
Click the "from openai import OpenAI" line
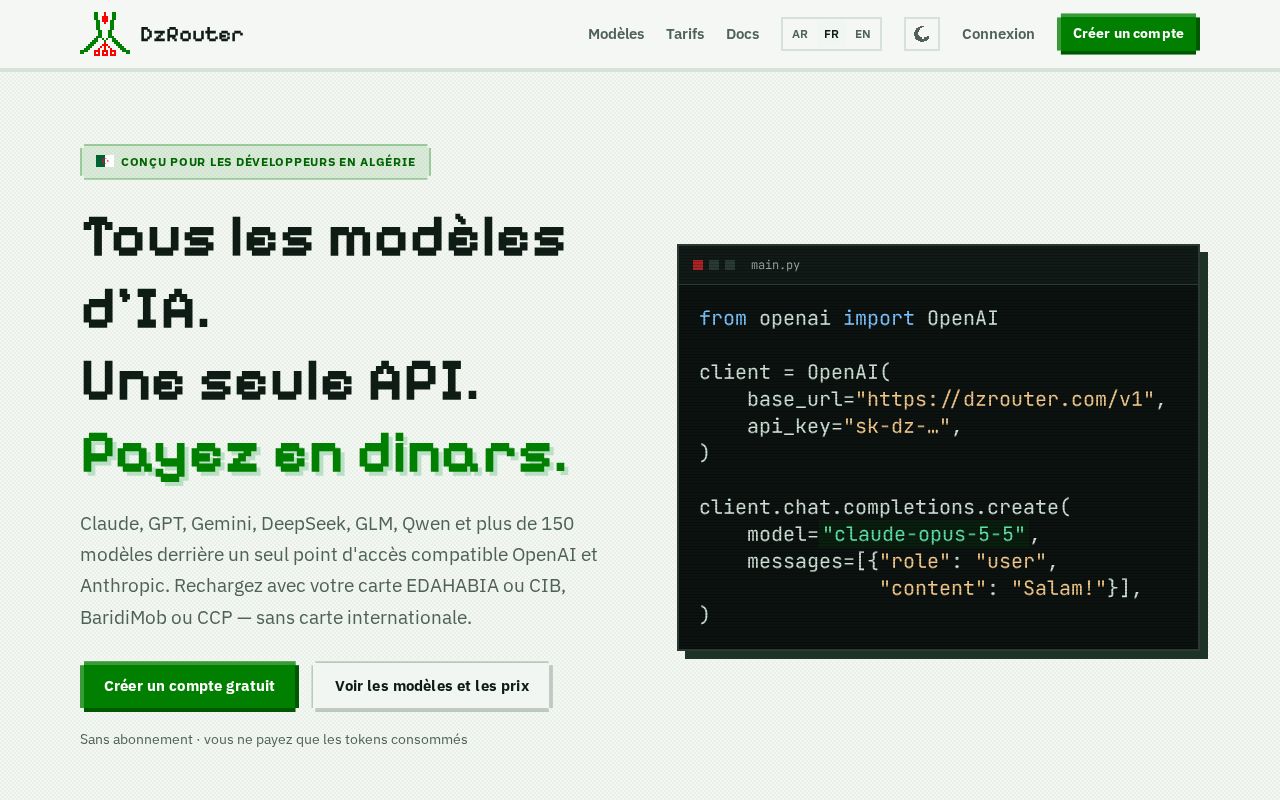pos(848,318)
